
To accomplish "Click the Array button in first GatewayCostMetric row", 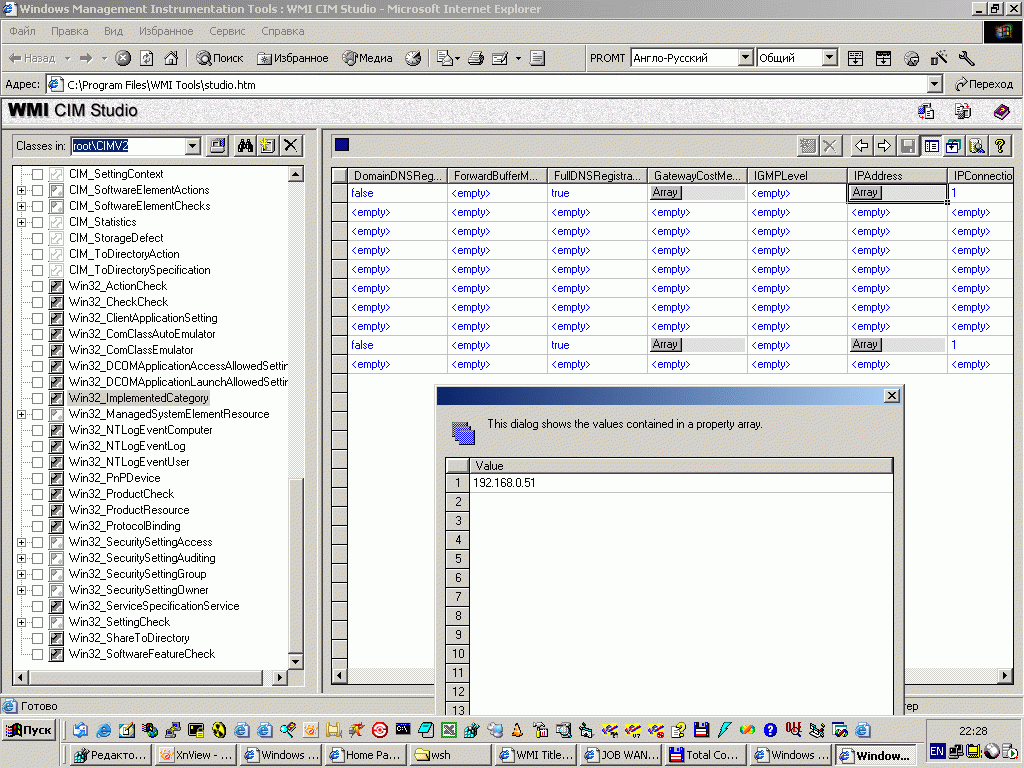I will point(665,193).
